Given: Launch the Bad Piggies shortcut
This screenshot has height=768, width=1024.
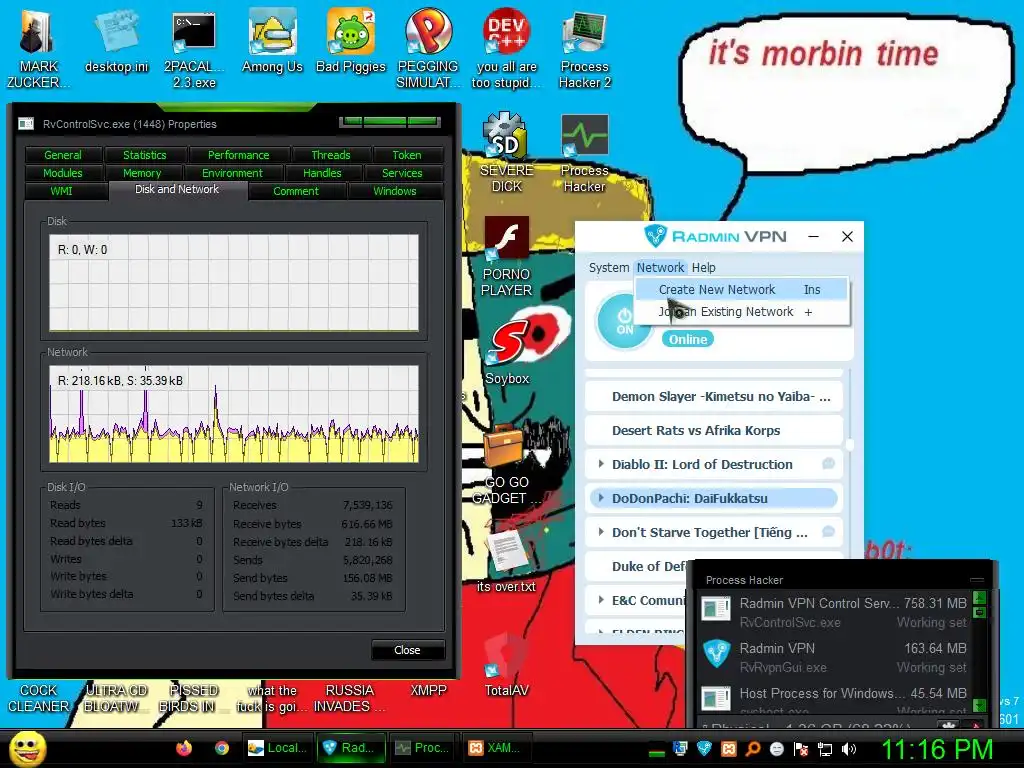Looking at the screenshot, I should click(x=351, y=40).
